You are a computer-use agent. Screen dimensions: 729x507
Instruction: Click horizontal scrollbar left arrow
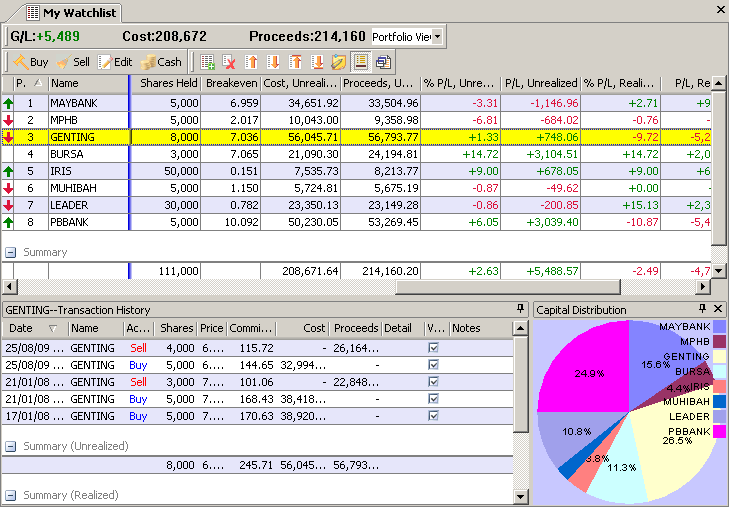[10, 287]
